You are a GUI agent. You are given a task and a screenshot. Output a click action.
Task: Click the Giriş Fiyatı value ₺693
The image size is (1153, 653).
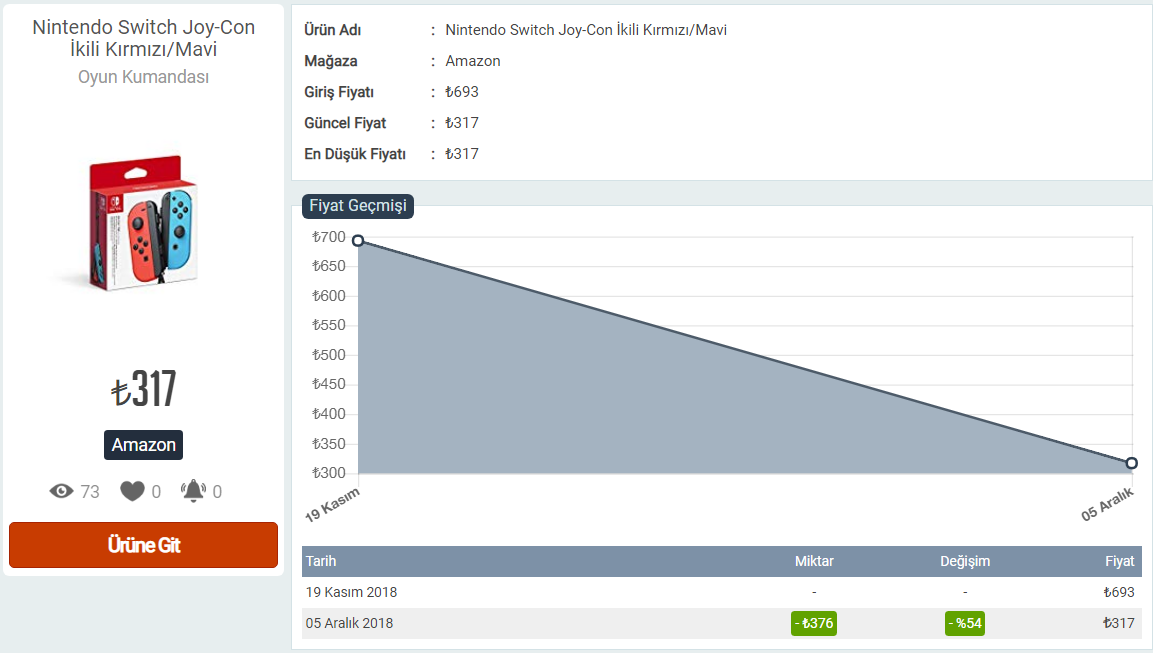pyautogui.click(x=462, y=92)
